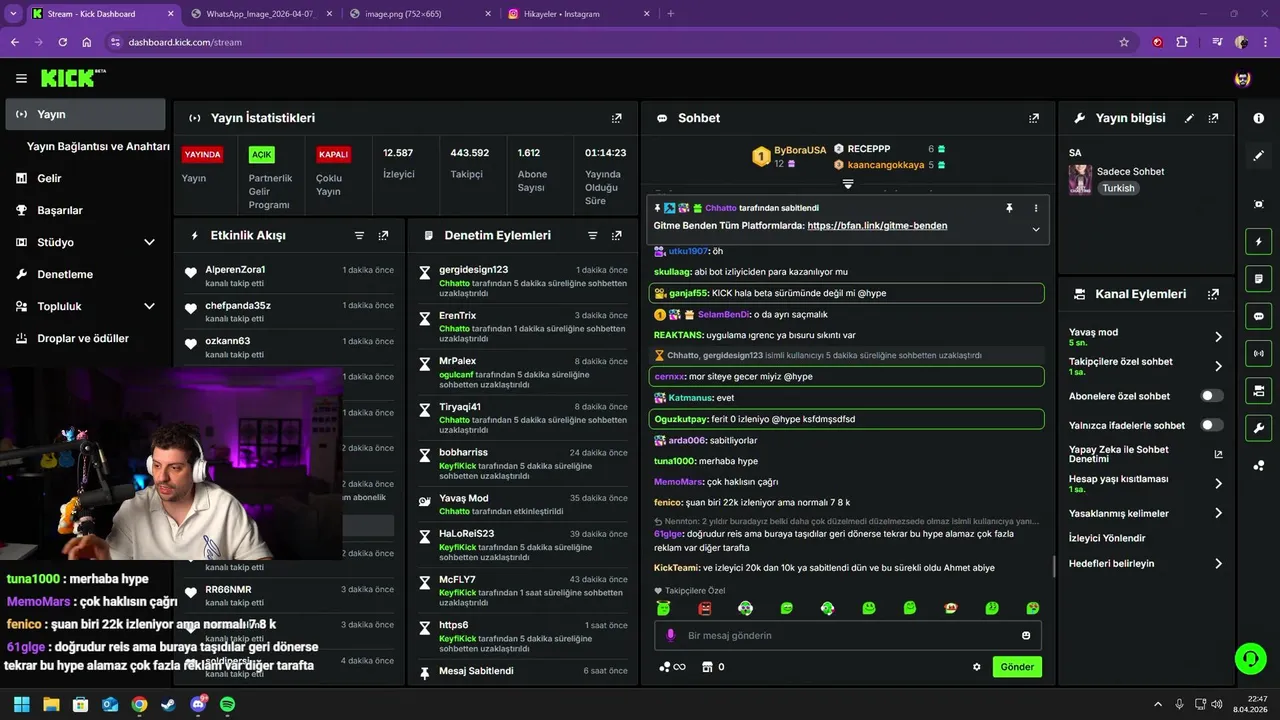Click the pencil icon in right rail
Screen dimensions: 1280x720
pos(1258,156)
